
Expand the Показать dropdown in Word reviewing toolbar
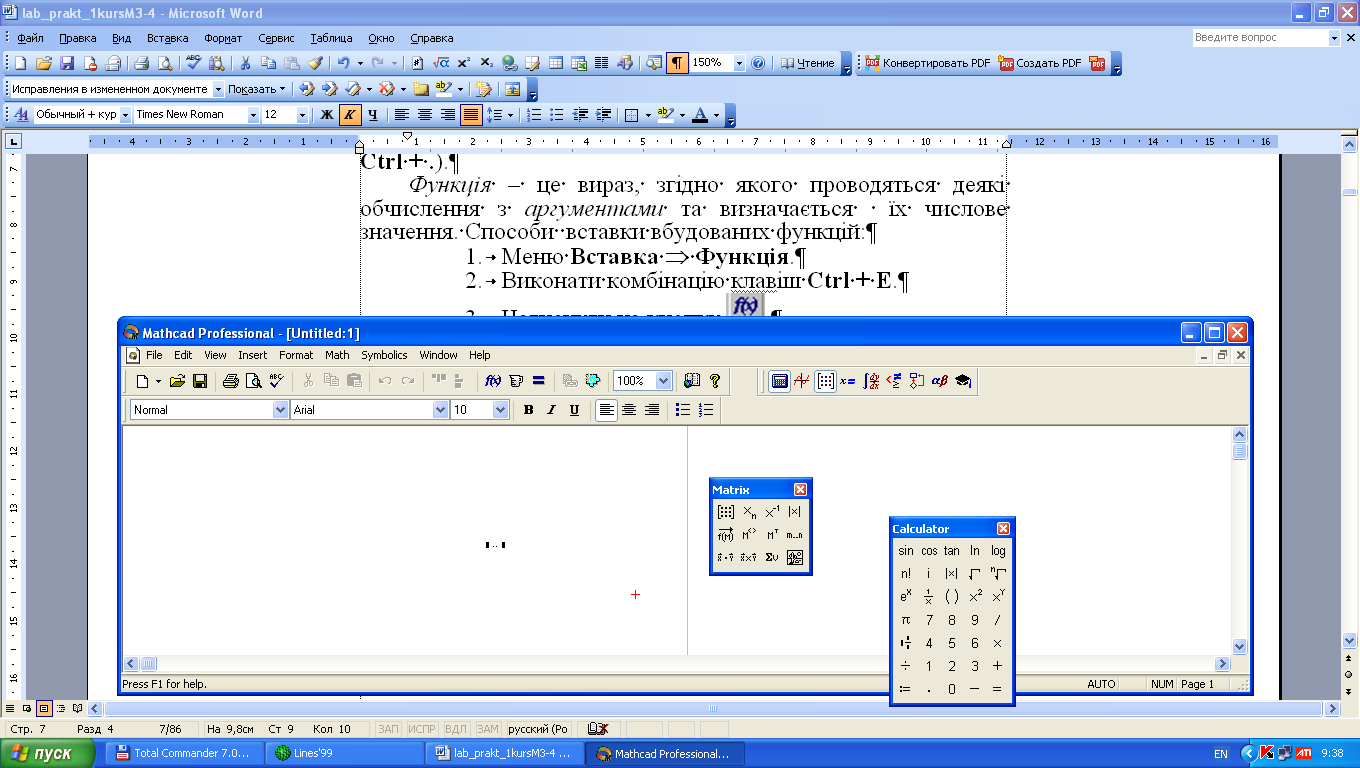[256, 89]
